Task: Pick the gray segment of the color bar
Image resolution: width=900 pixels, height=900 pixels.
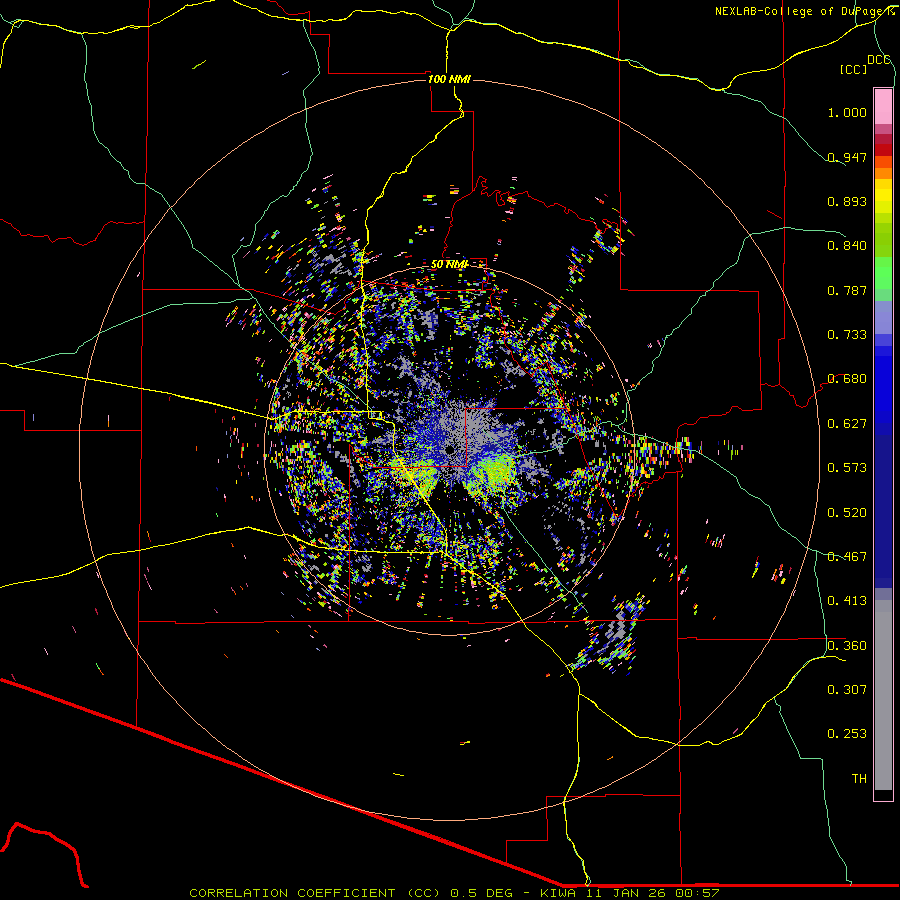Action: pos(883,695)
